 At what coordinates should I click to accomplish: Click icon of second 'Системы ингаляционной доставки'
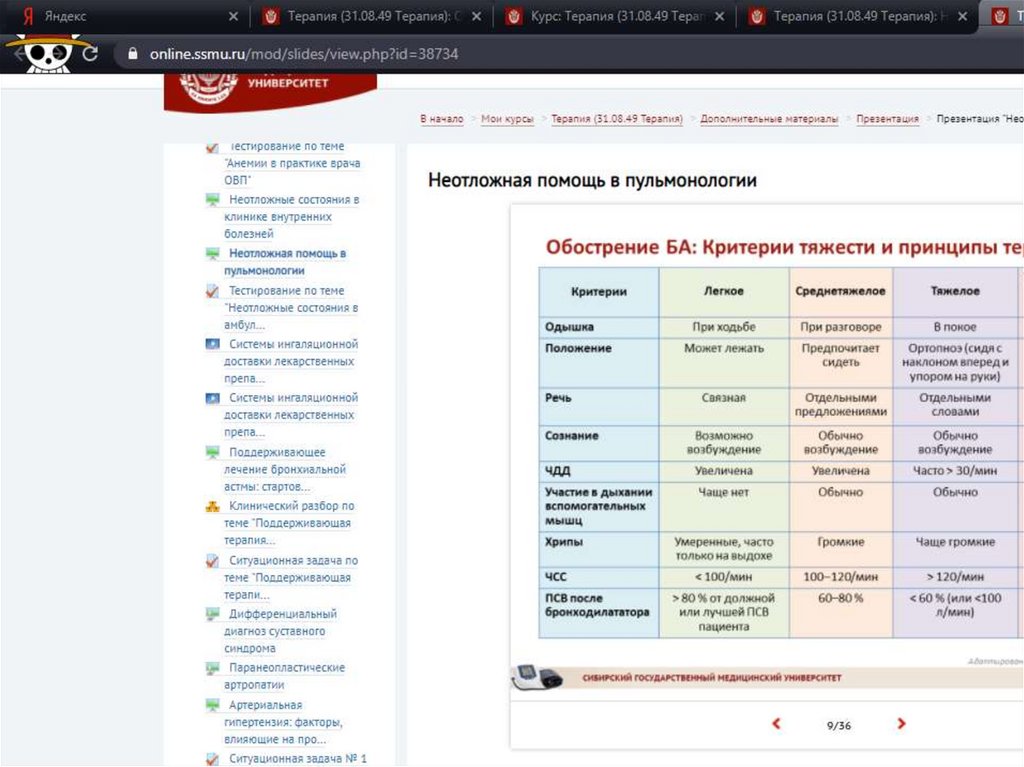click(x=212, y=398)
